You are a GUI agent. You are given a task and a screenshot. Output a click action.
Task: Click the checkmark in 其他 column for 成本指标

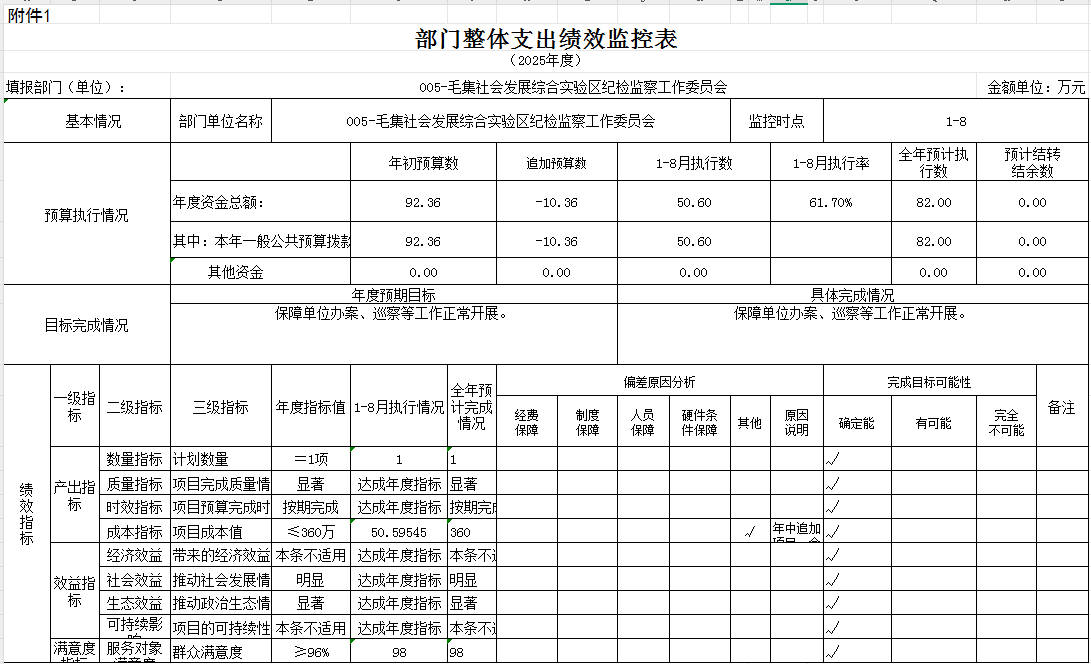click(750, 532)
